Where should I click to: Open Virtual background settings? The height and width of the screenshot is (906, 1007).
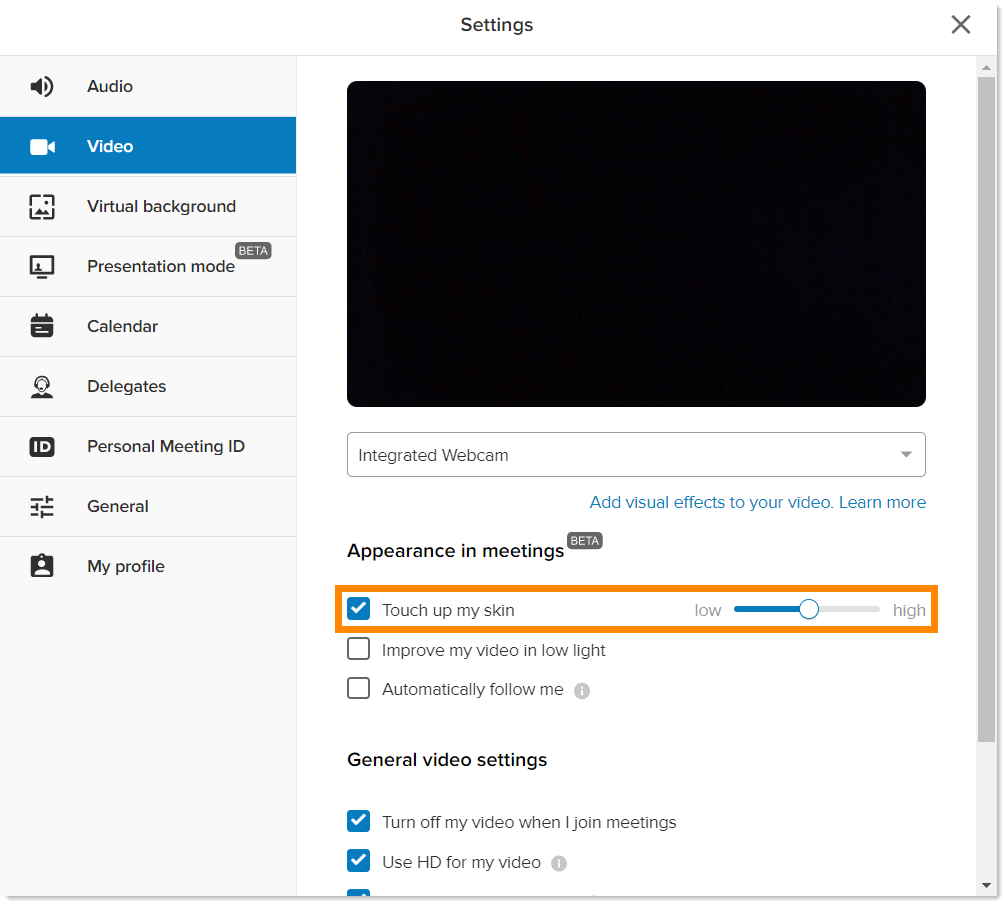pyautogui.click(x=148, y=206)
